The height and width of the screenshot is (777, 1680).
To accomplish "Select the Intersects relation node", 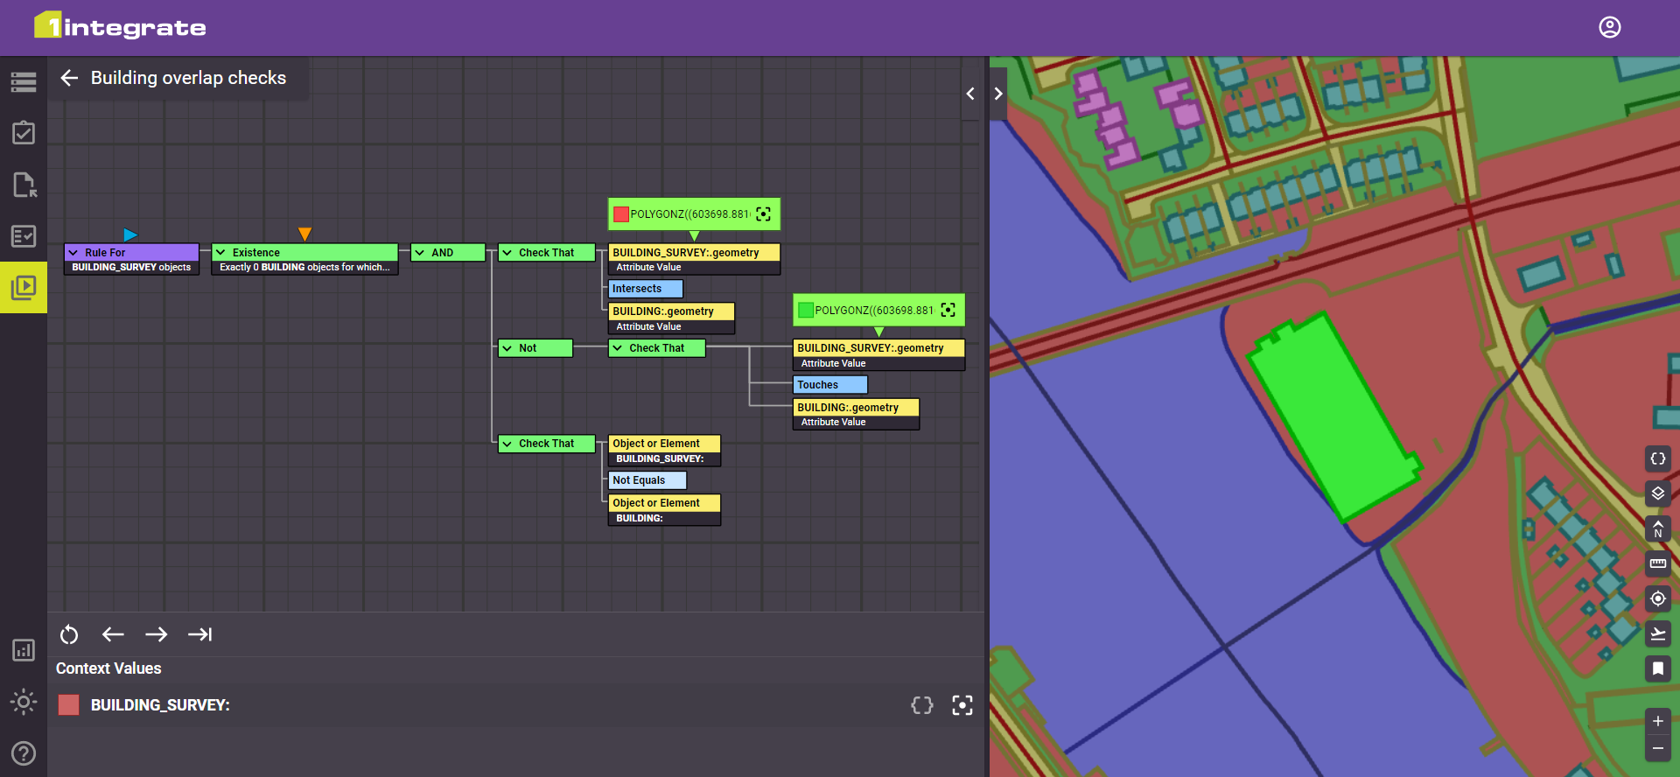I will [x=645, y=289].
